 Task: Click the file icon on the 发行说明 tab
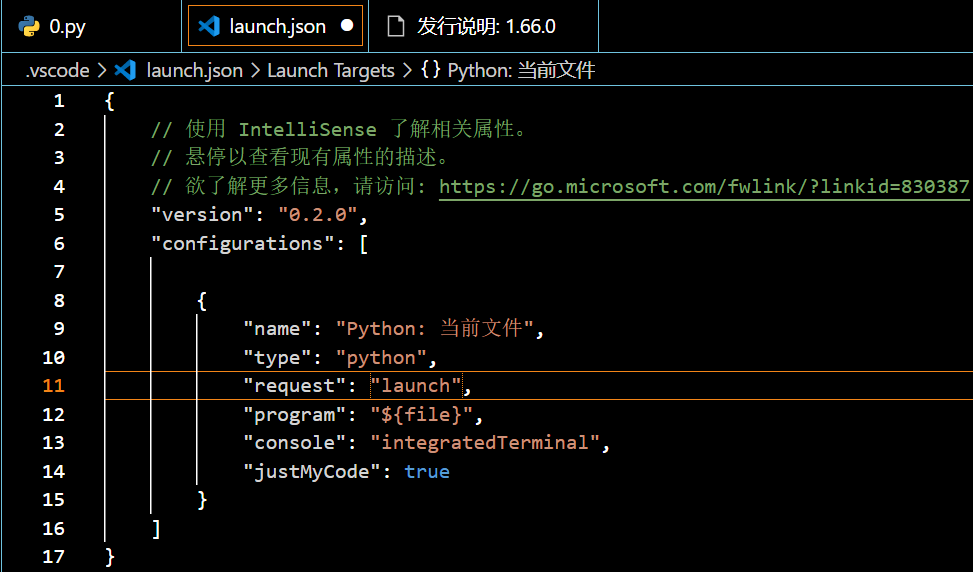pos(397,26)
